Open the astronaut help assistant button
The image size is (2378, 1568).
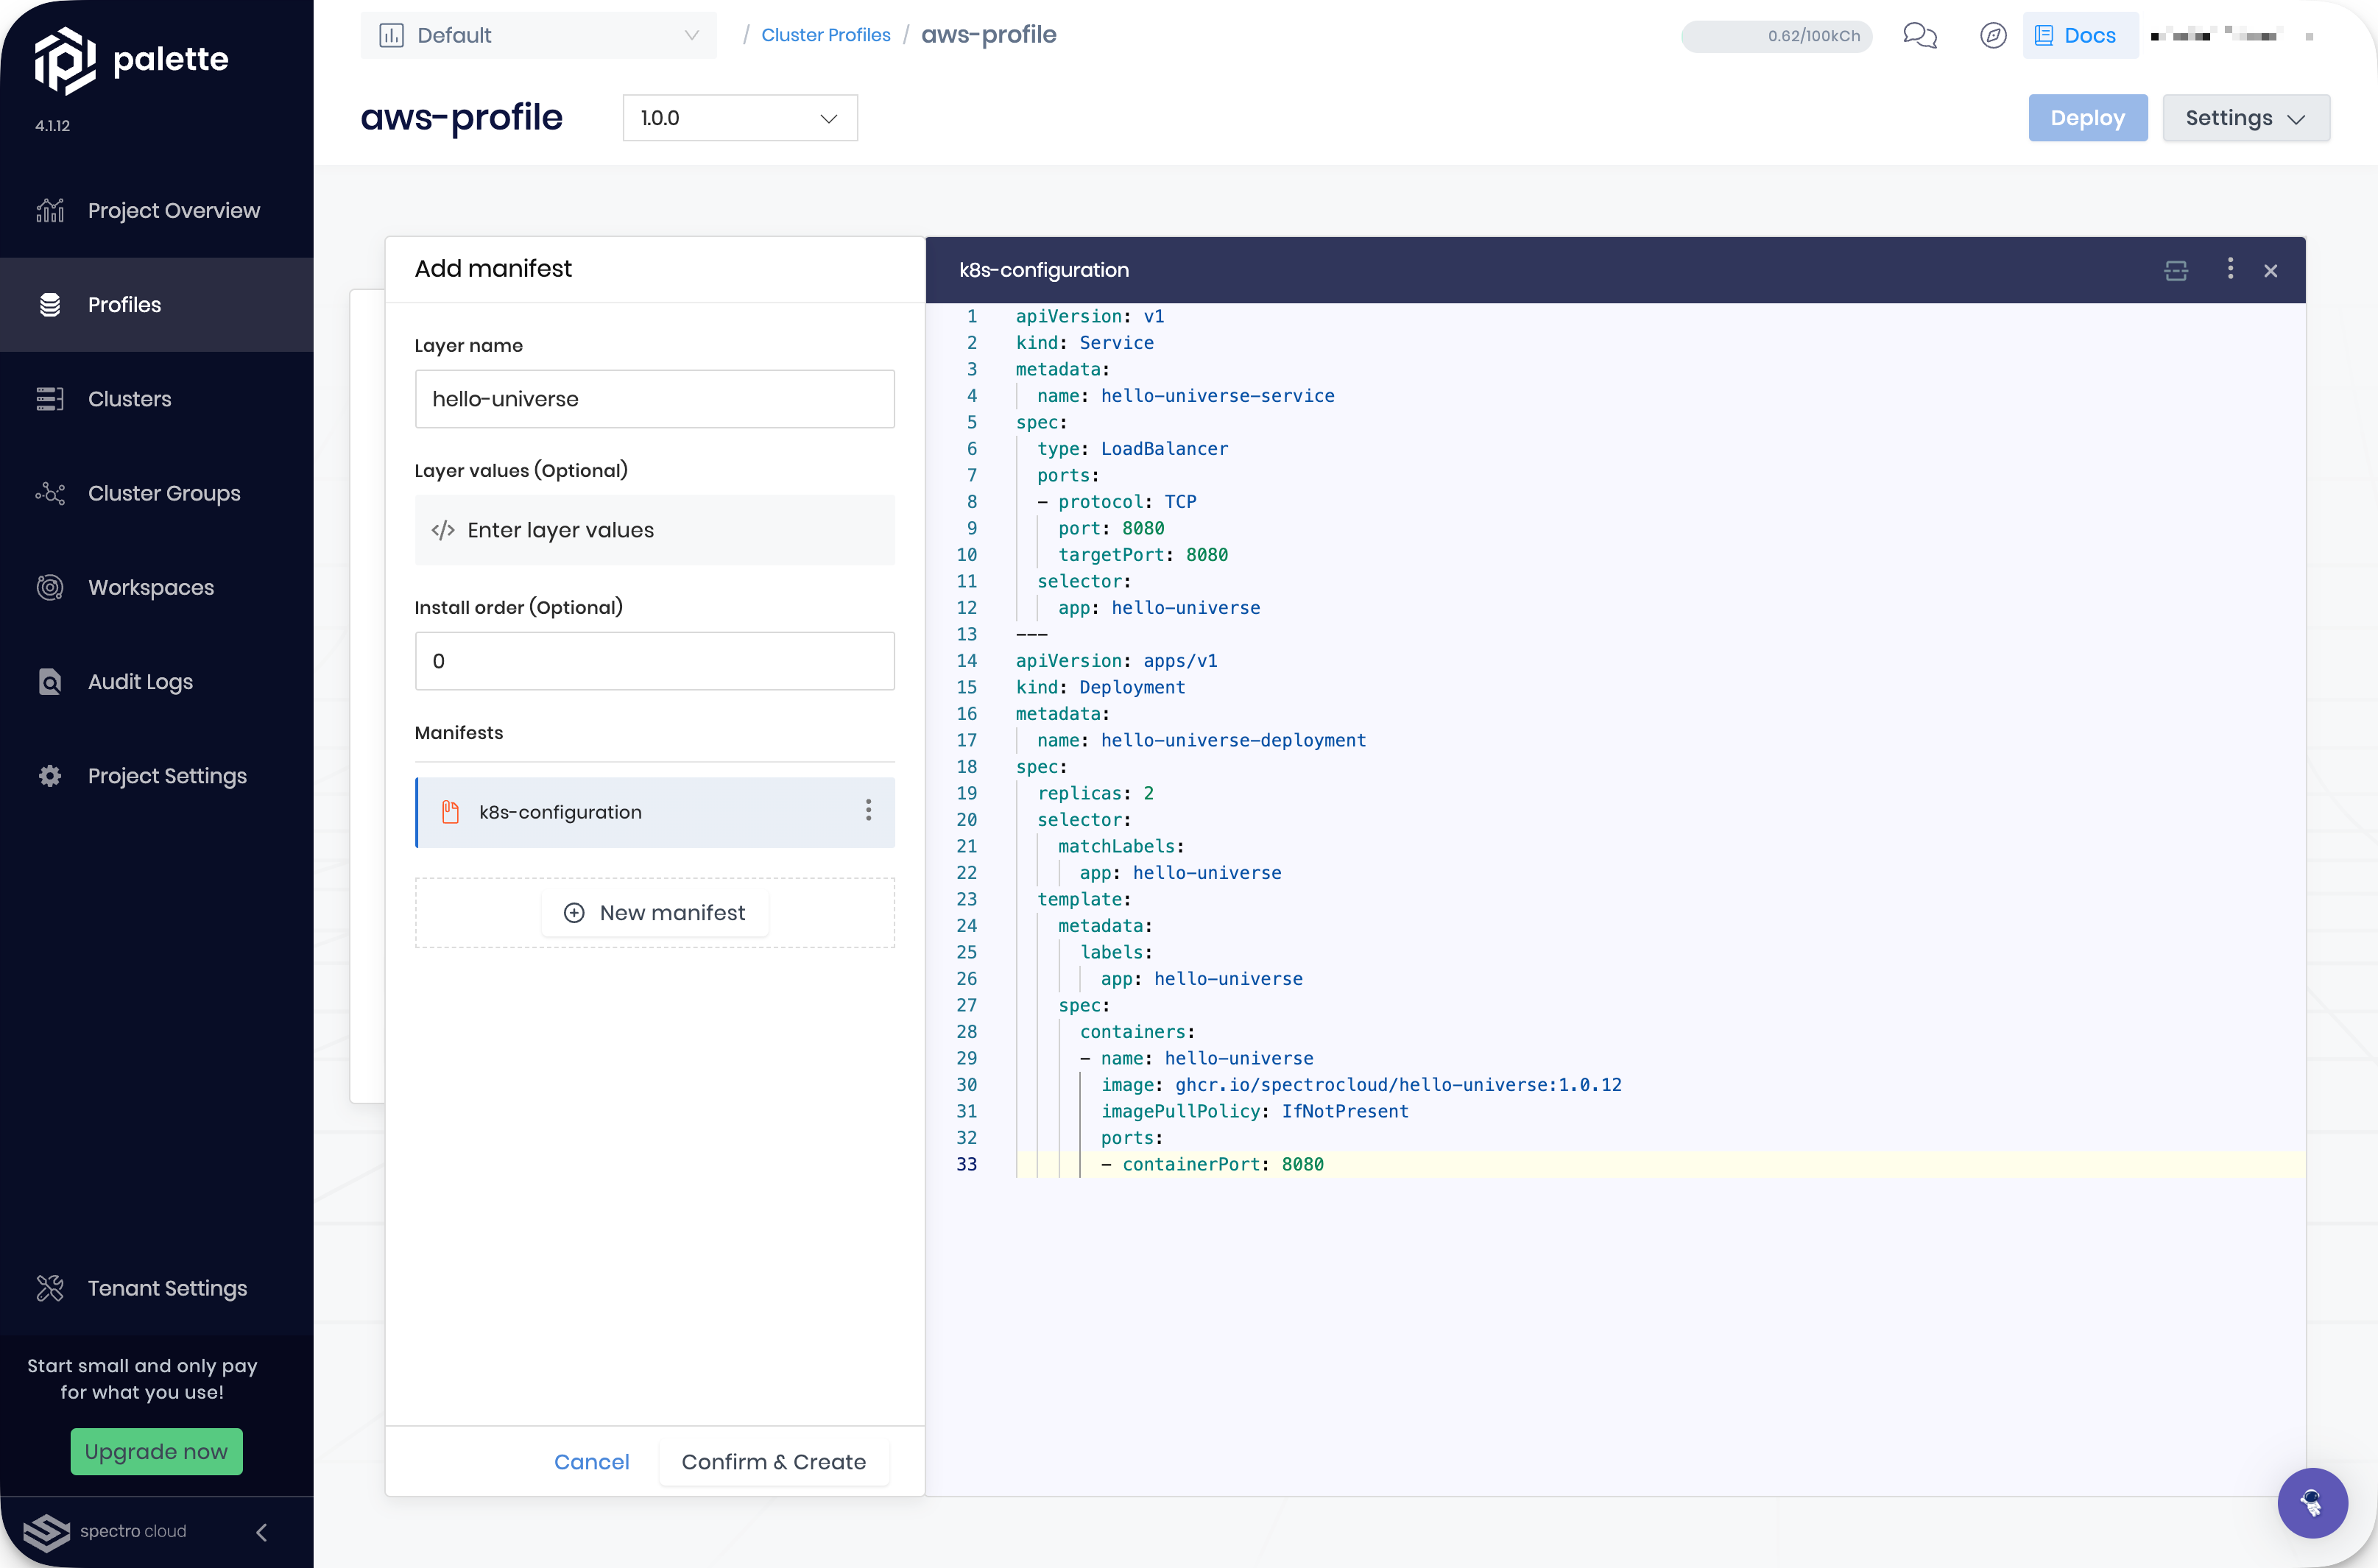[2312, 1502]
